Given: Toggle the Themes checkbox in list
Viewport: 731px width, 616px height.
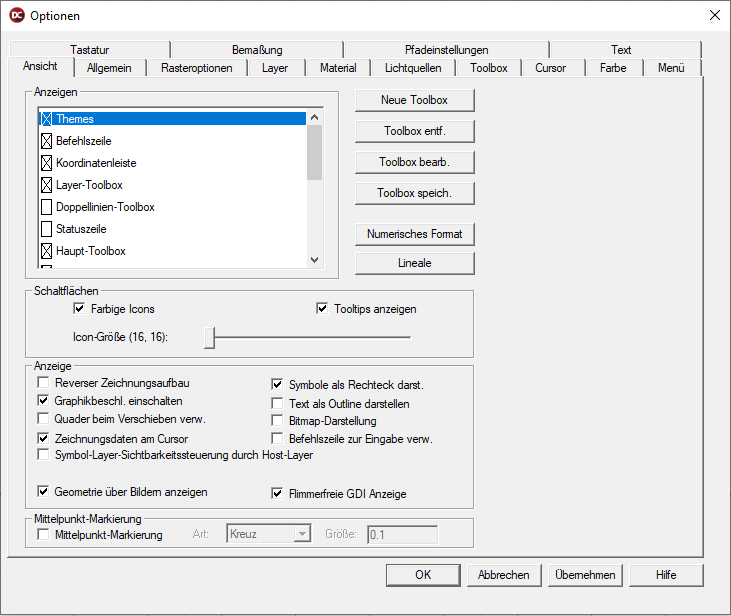Looking at the screenshot, I should pyautogui.click(x=46, y=119).
